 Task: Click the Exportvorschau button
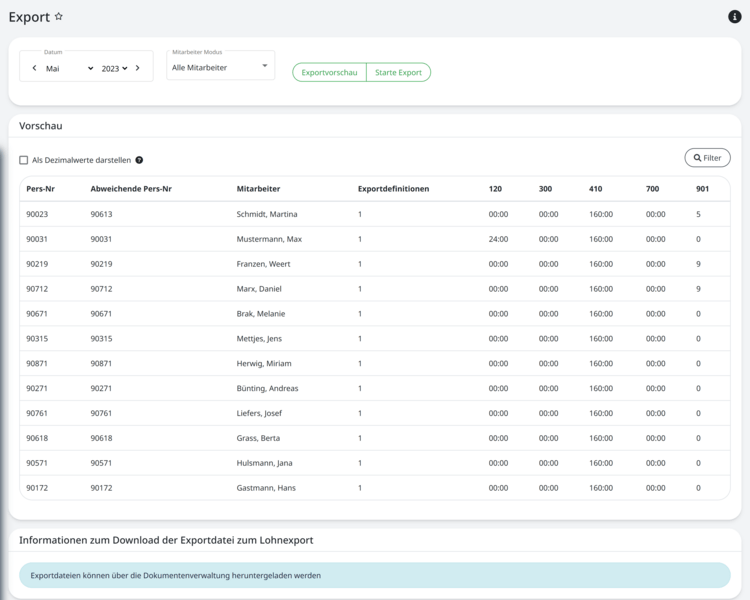(x=329, y=72)
